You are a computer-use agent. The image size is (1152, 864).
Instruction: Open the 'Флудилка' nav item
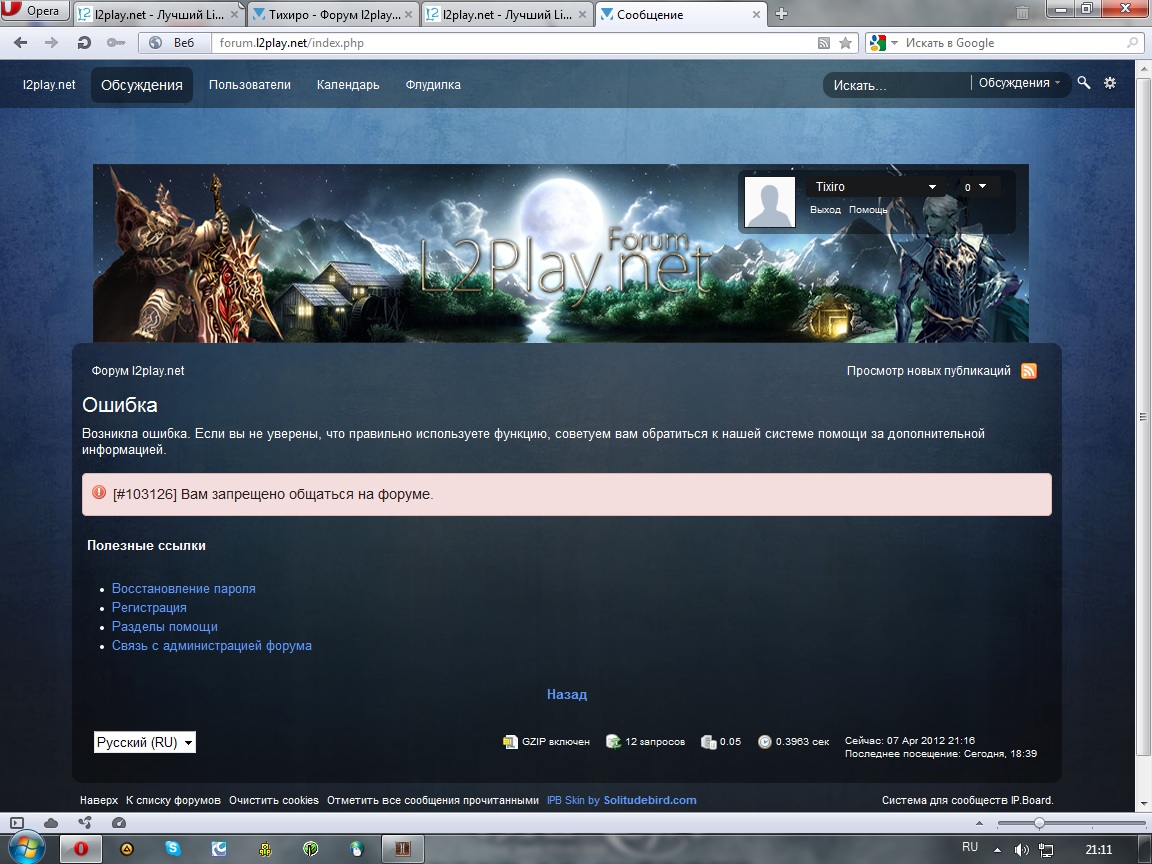point(433,84)
